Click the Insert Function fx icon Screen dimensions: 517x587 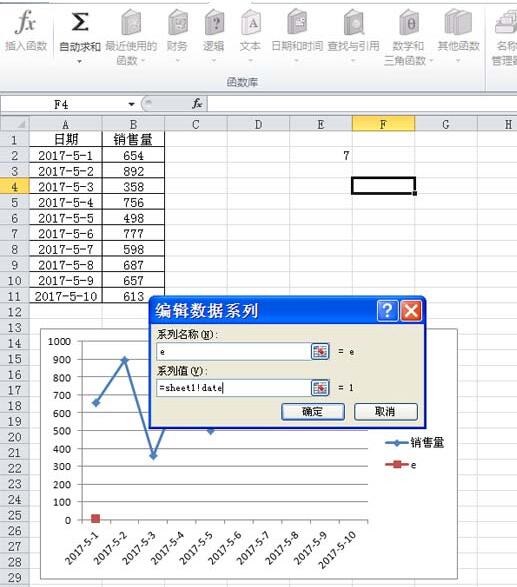[25, 22]
